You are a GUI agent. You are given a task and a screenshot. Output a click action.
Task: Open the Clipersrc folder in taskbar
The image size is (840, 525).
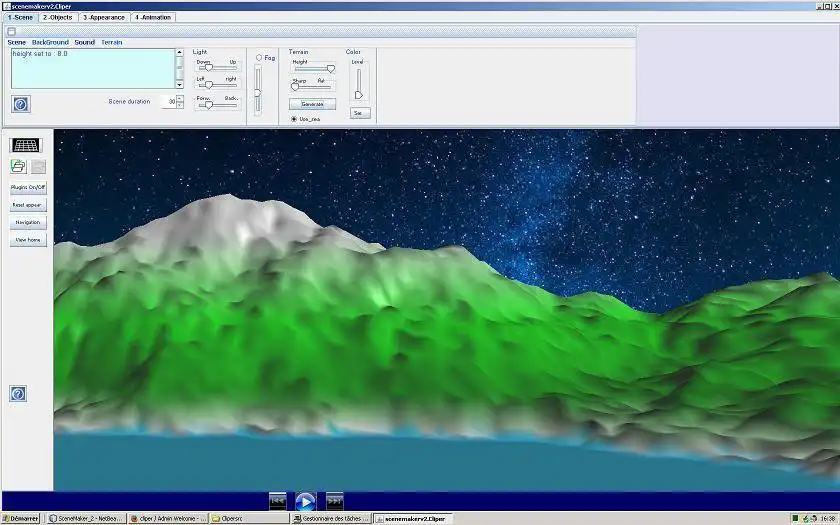click(249, 519)
